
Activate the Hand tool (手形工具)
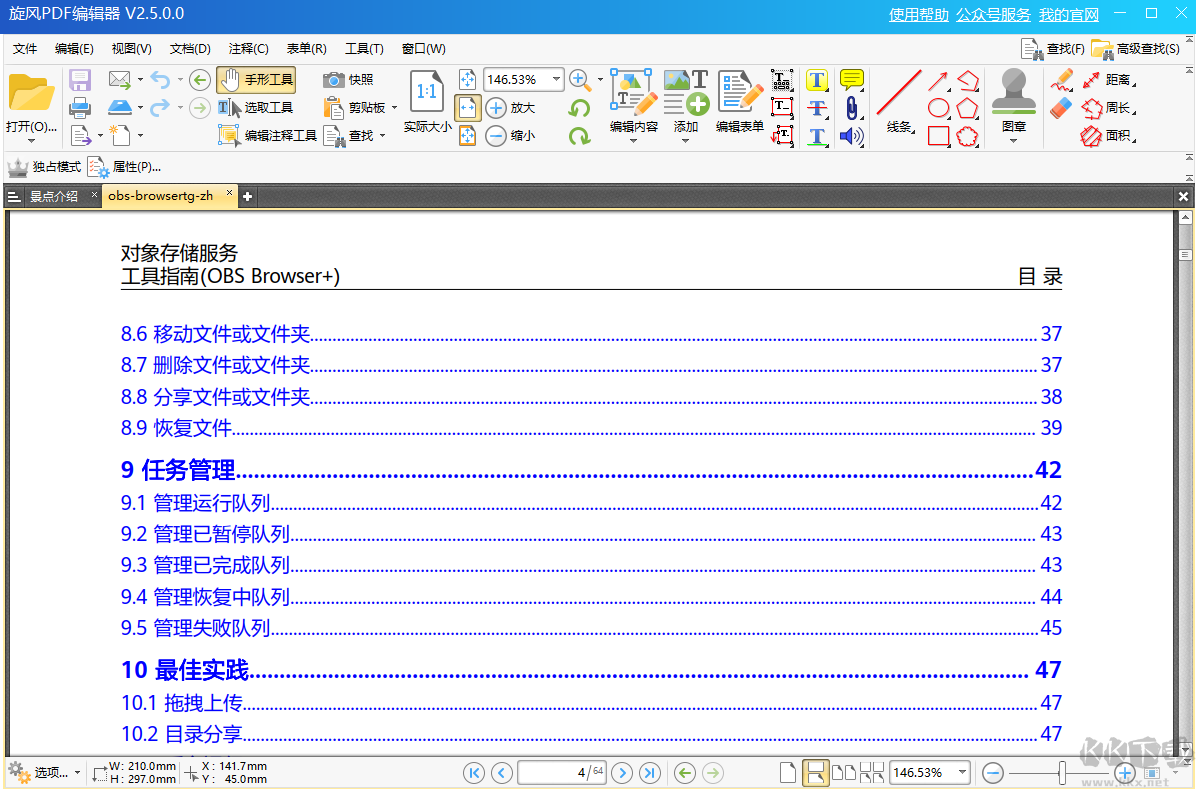[x=256, y=80]
